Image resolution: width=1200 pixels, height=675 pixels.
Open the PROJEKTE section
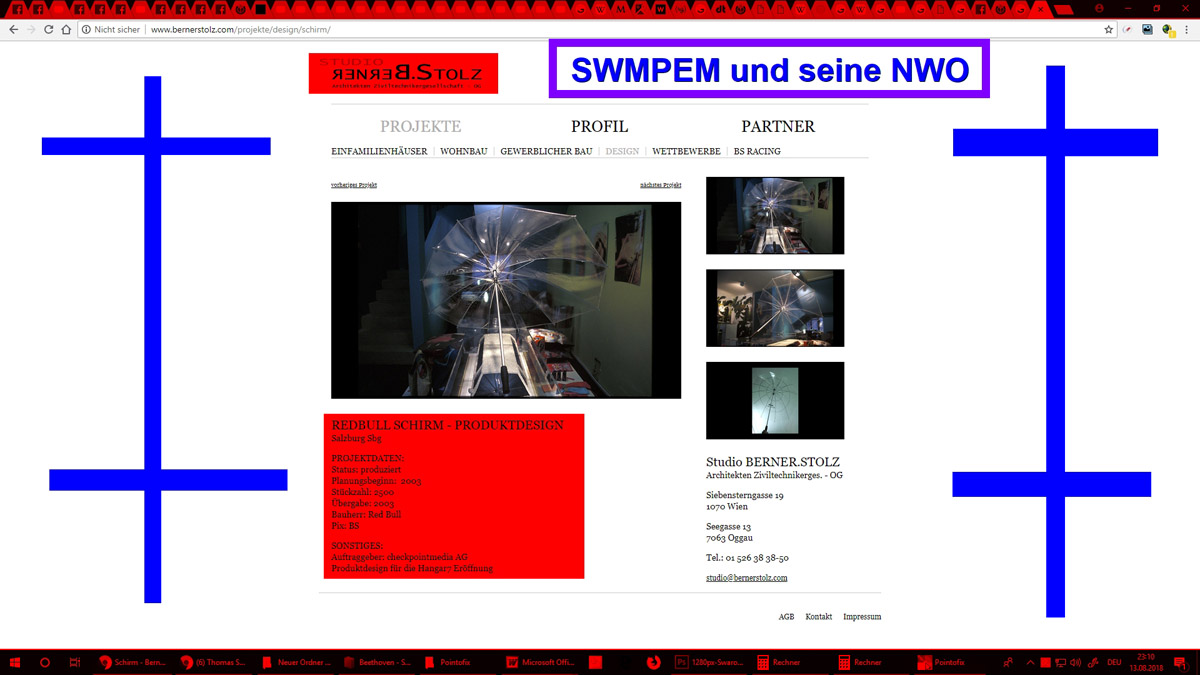[x=421, y=127]
